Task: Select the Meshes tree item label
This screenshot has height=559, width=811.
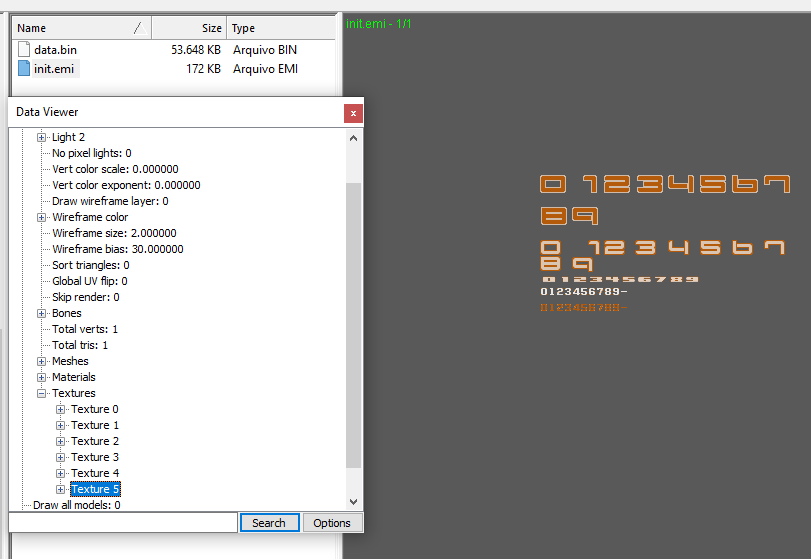Action: (x=70, y=361)
